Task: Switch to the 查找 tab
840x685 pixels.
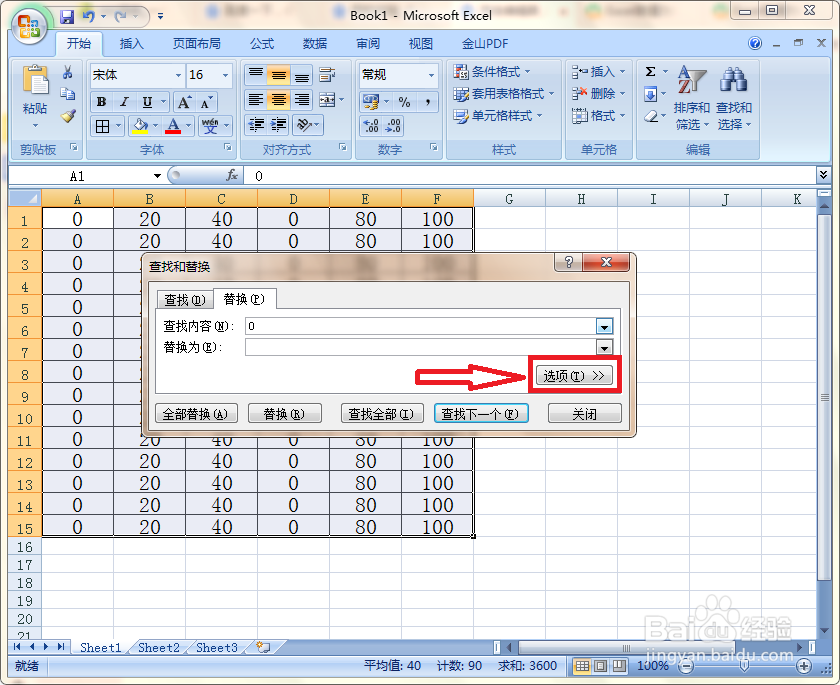Action: click(185, 299)
